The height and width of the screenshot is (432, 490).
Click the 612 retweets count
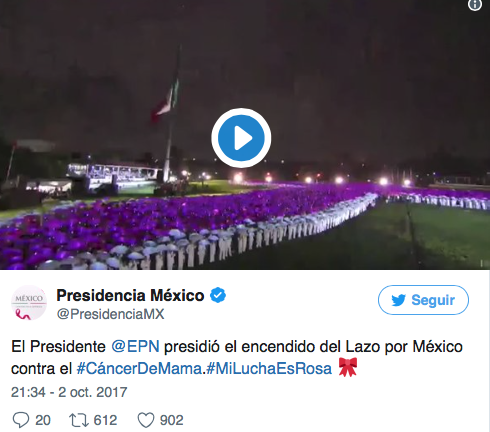point(105,420)
